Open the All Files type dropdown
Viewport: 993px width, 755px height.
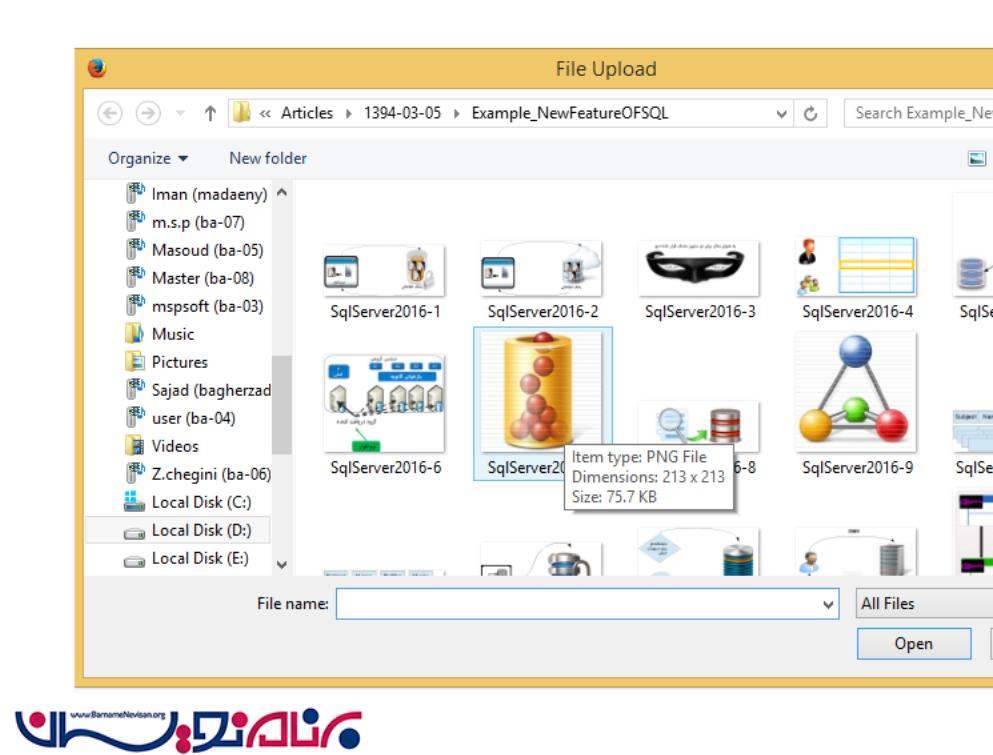point(925,604)
